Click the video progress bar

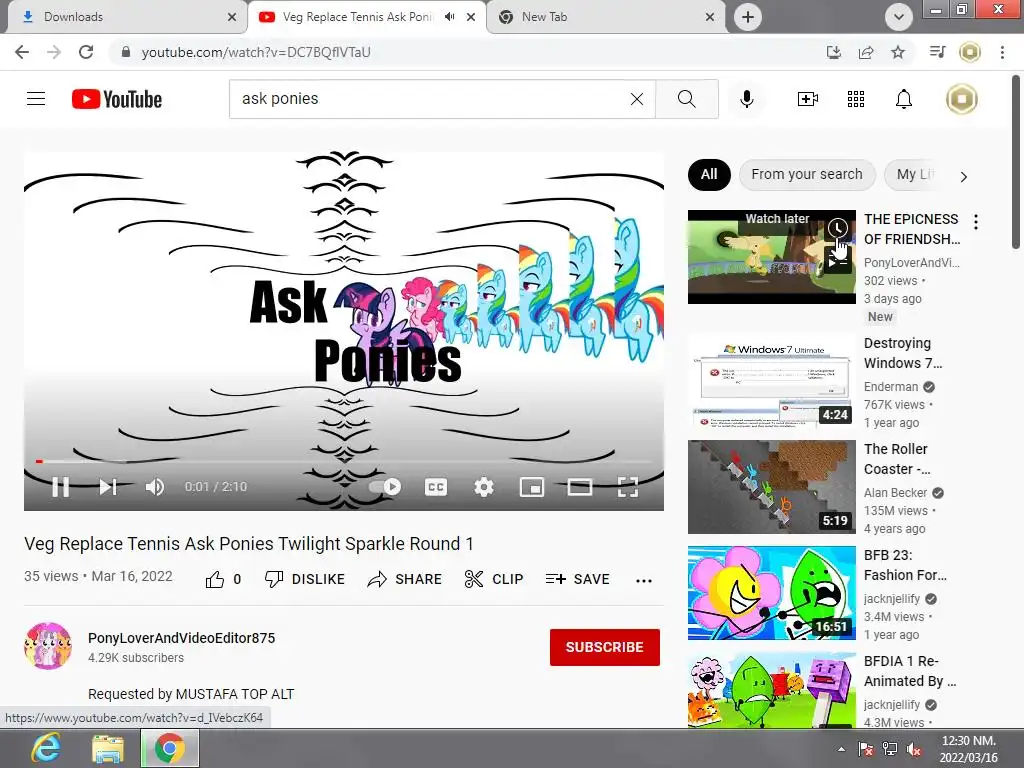pos(344,462)
